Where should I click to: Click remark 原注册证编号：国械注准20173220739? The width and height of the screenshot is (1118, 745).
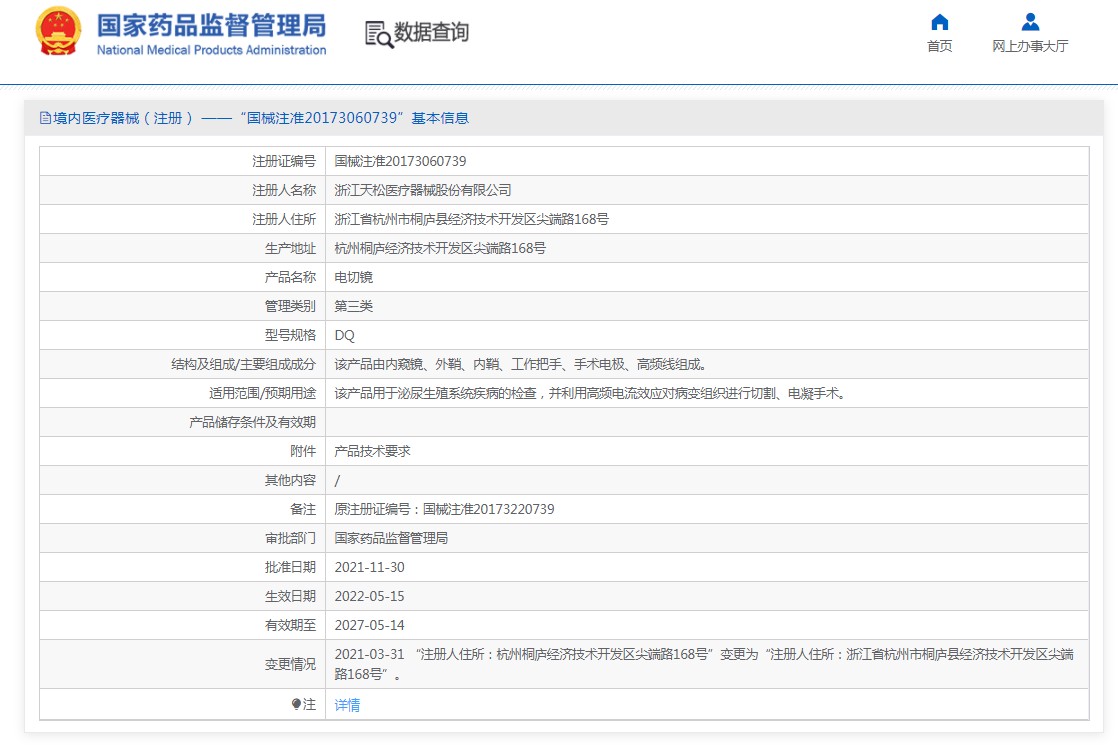click(444, 510)
